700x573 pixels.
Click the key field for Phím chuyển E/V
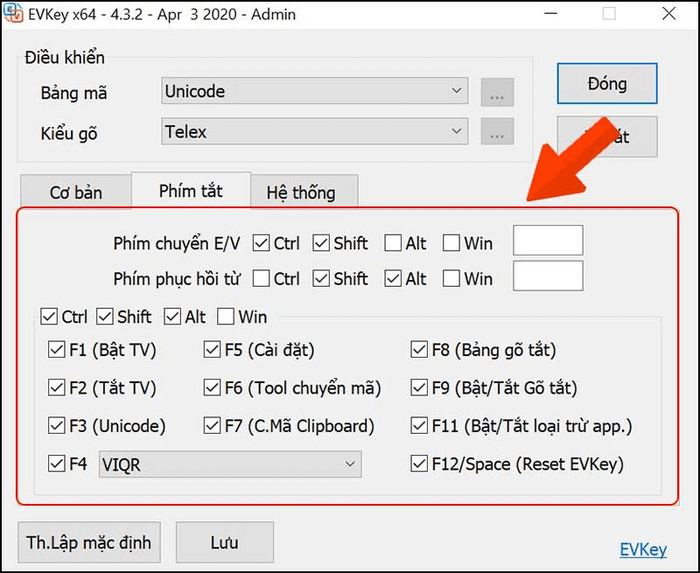548,240
